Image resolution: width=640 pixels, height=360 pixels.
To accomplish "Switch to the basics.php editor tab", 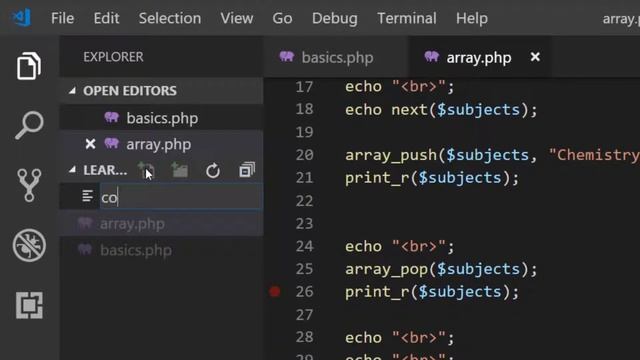I will click(337, 57).
